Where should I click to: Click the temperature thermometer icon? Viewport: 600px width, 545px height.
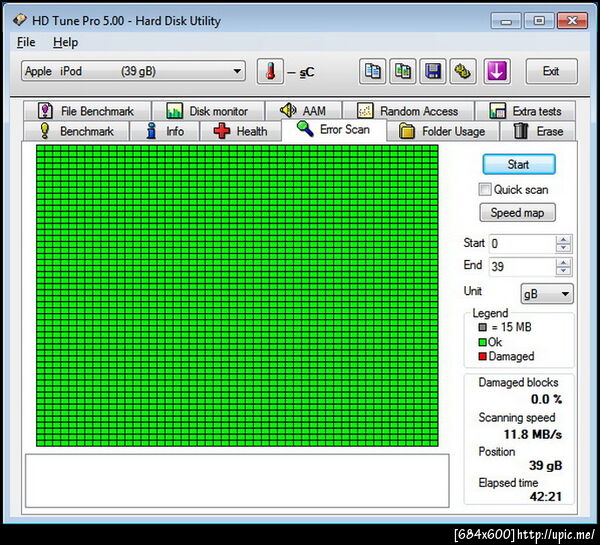(270, 71)
